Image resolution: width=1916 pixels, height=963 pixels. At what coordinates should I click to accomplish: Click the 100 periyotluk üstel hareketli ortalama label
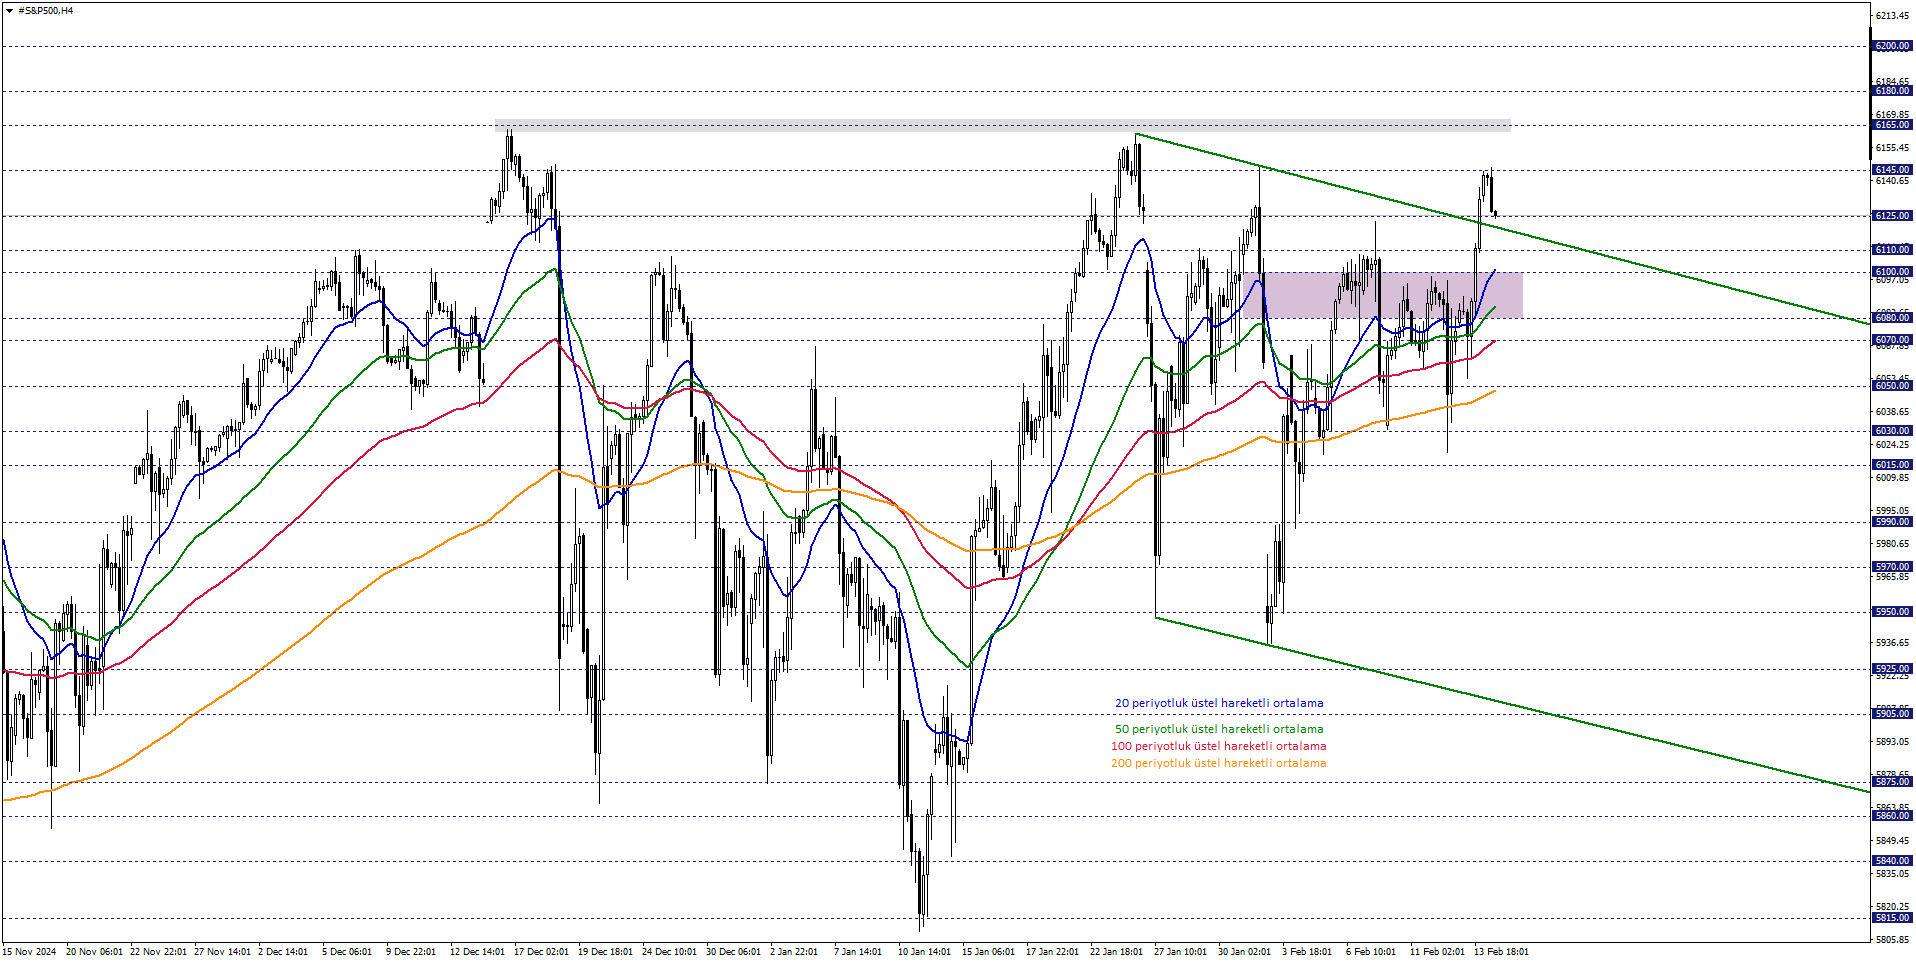click(1219, 746)
